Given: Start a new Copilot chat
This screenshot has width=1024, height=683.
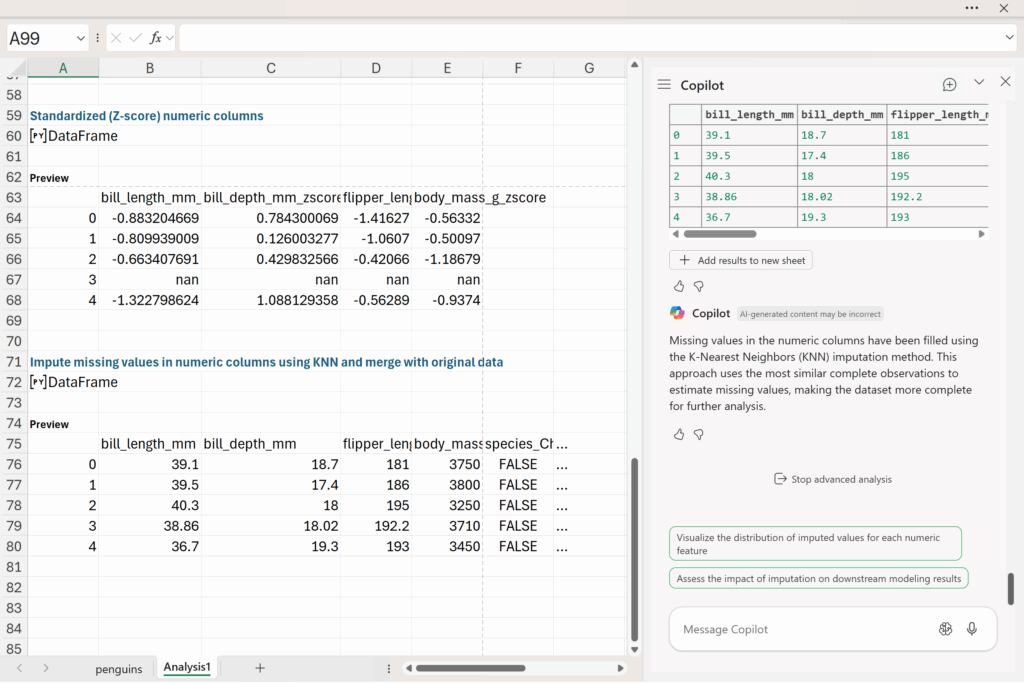Looking at the screenshot, I should coord(949,85).
